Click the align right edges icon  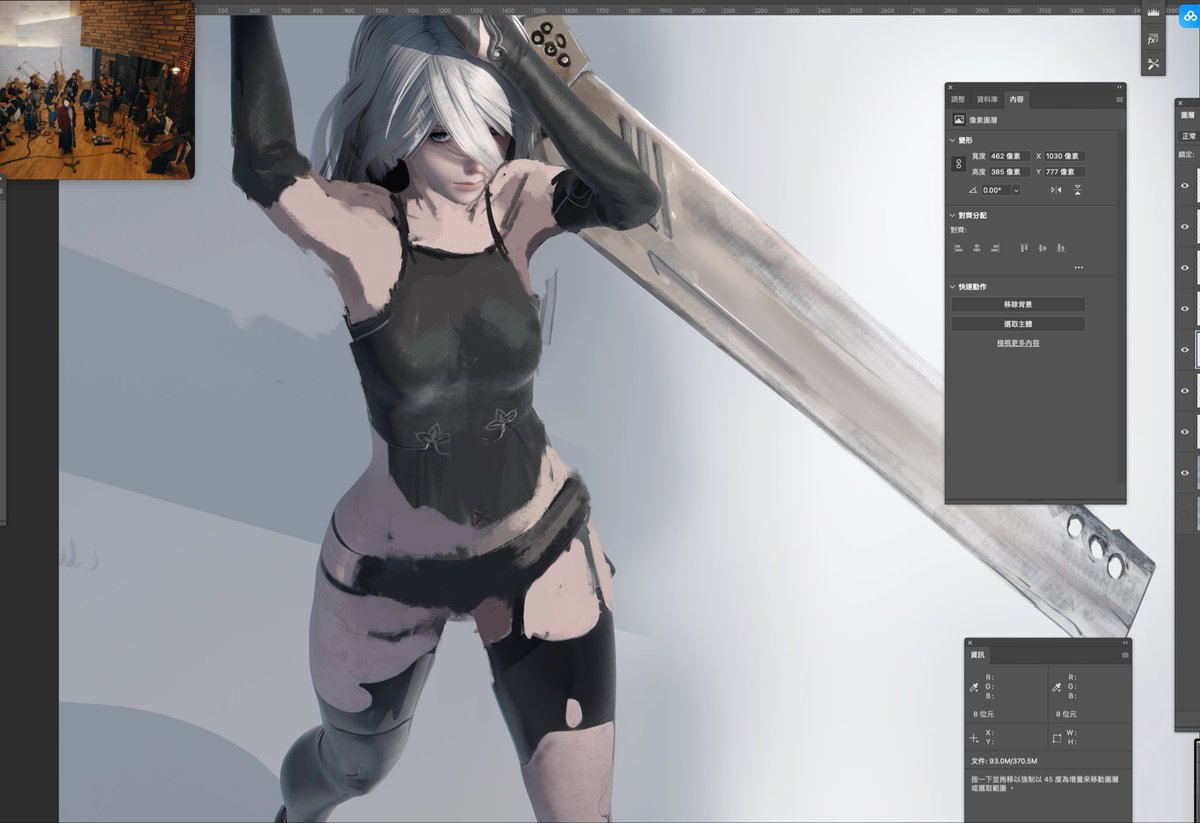[x=995, y=248]
